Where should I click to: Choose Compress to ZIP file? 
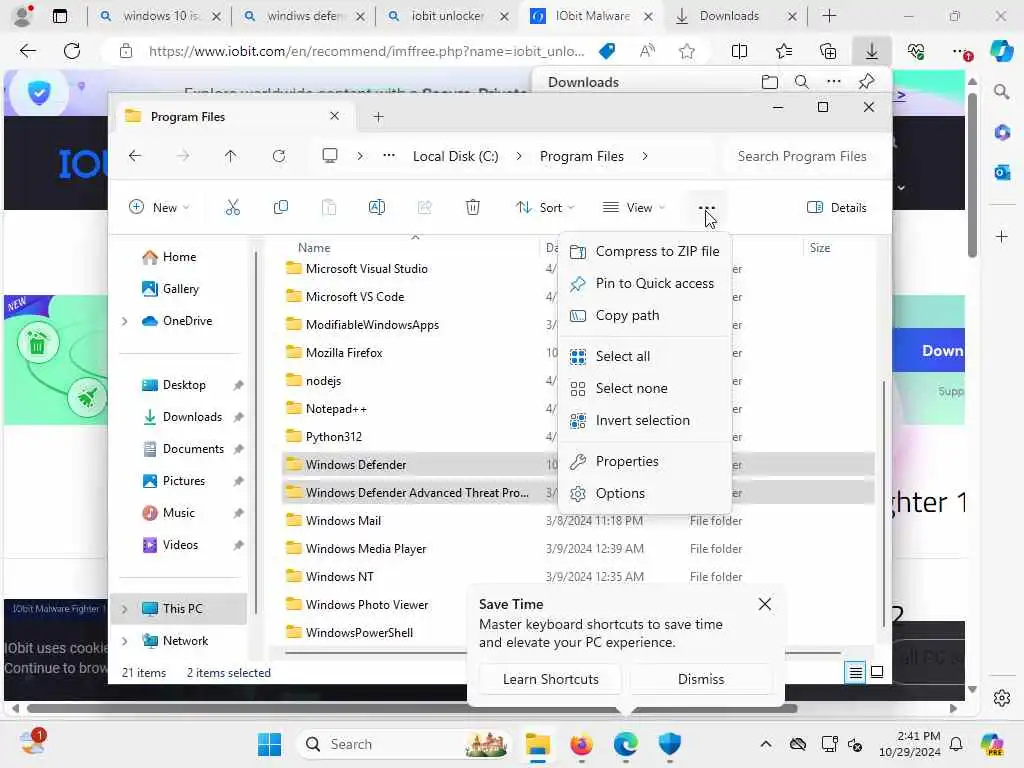645,251
